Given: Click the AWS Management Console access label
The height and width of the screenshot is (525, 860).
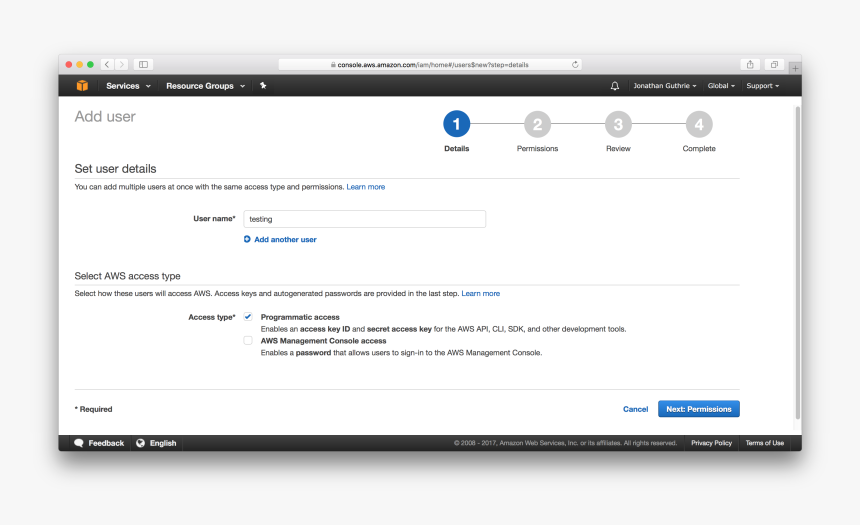Looking at the screenshot, I should coord(324,341).
